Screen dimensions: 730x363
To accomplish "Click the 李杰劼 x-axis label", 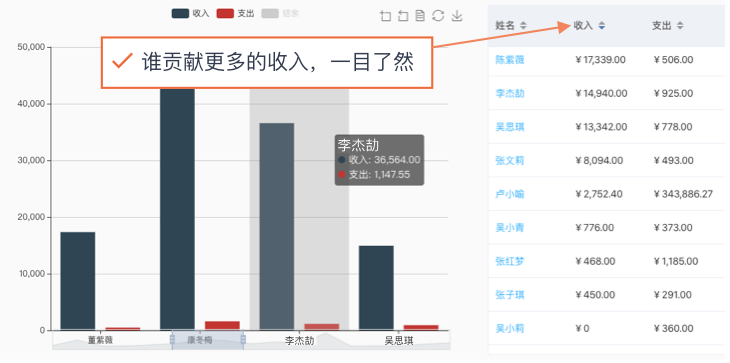I will tap(299, 341).
